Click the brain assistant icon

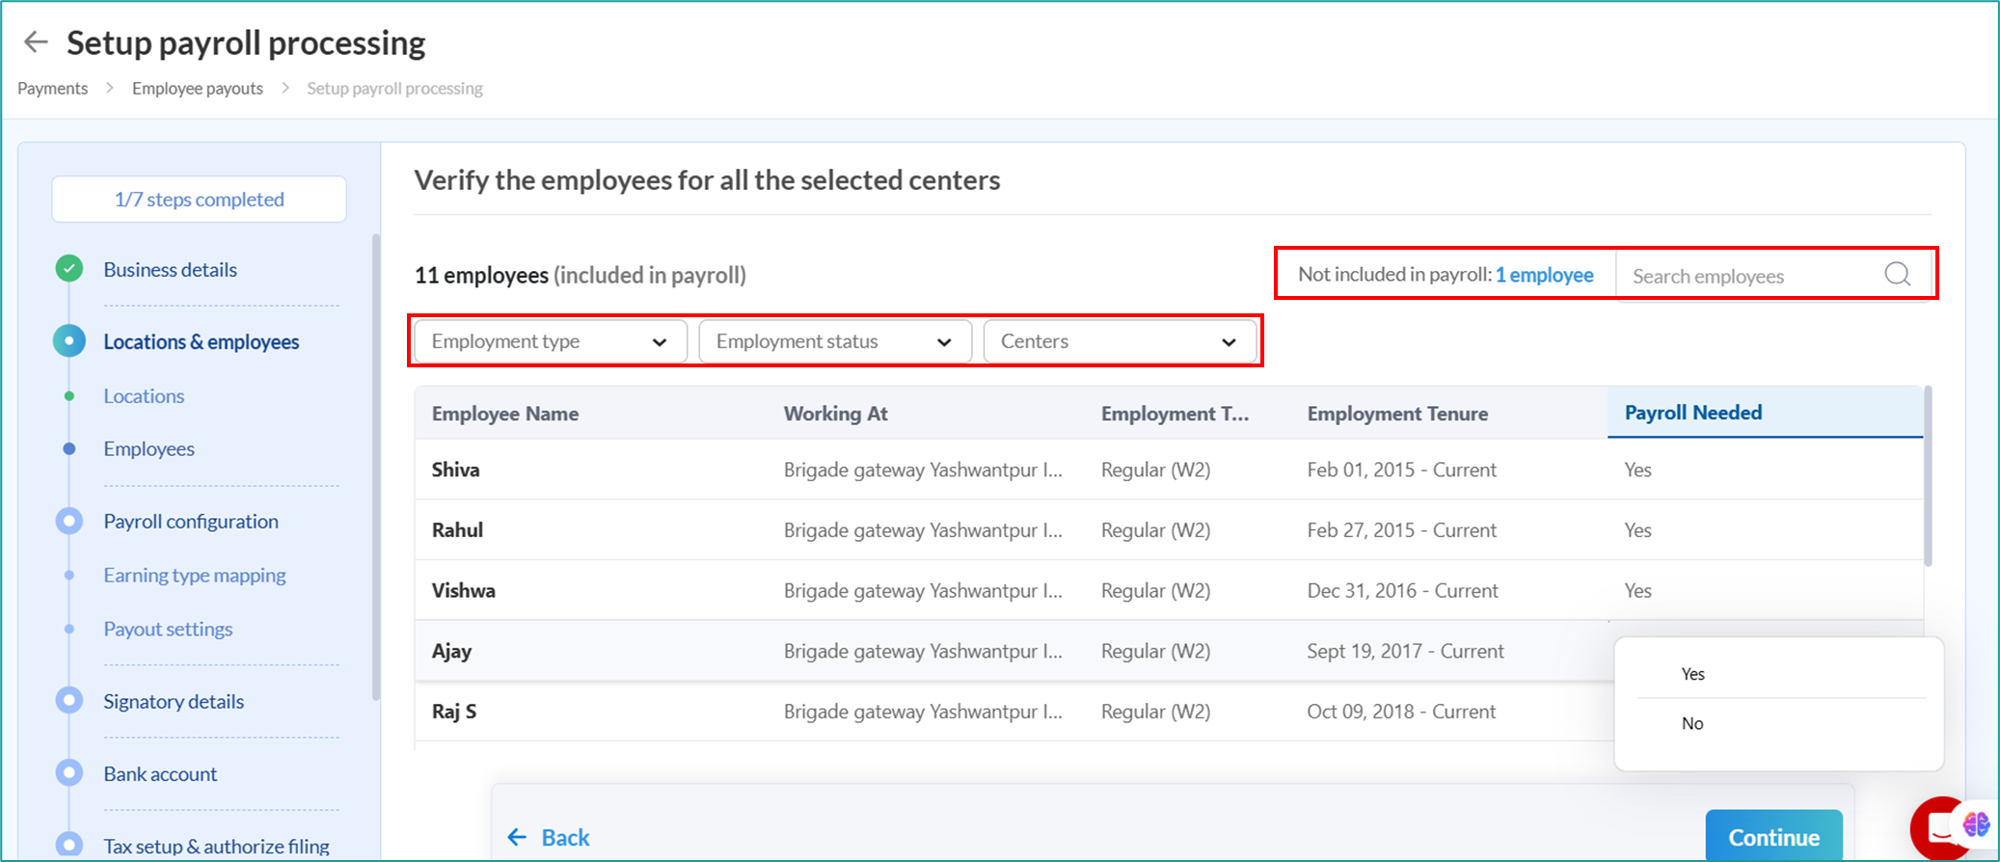[1976, 825]
